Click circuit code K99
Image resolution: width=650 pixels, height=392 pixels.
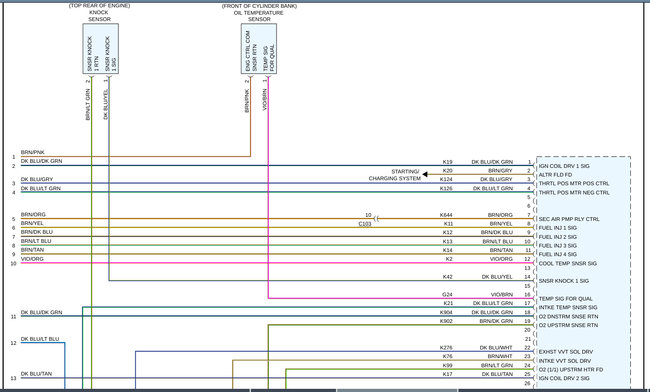(447, 365)
